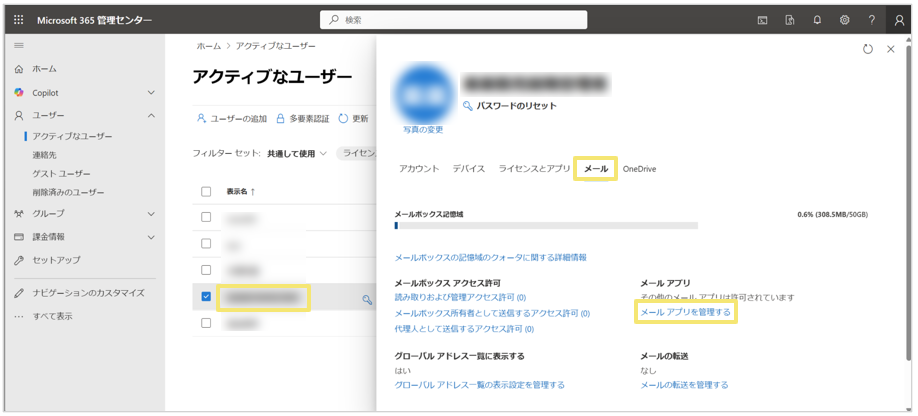
Task: Open the Cloud Shell icon in header
Action: pos(763,20)
